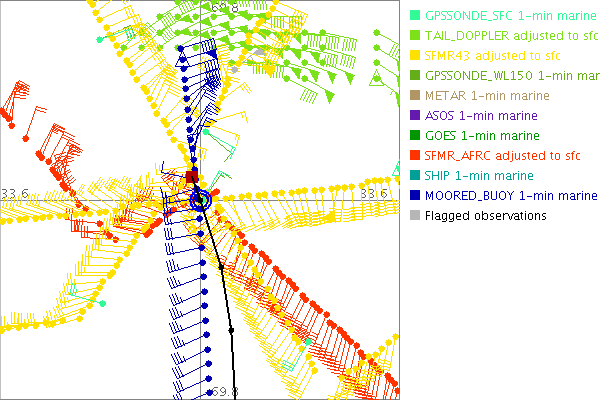Select the TAIL_DOPPLER adjusted to sfc label
600x400 pixels.
[505, 36]
